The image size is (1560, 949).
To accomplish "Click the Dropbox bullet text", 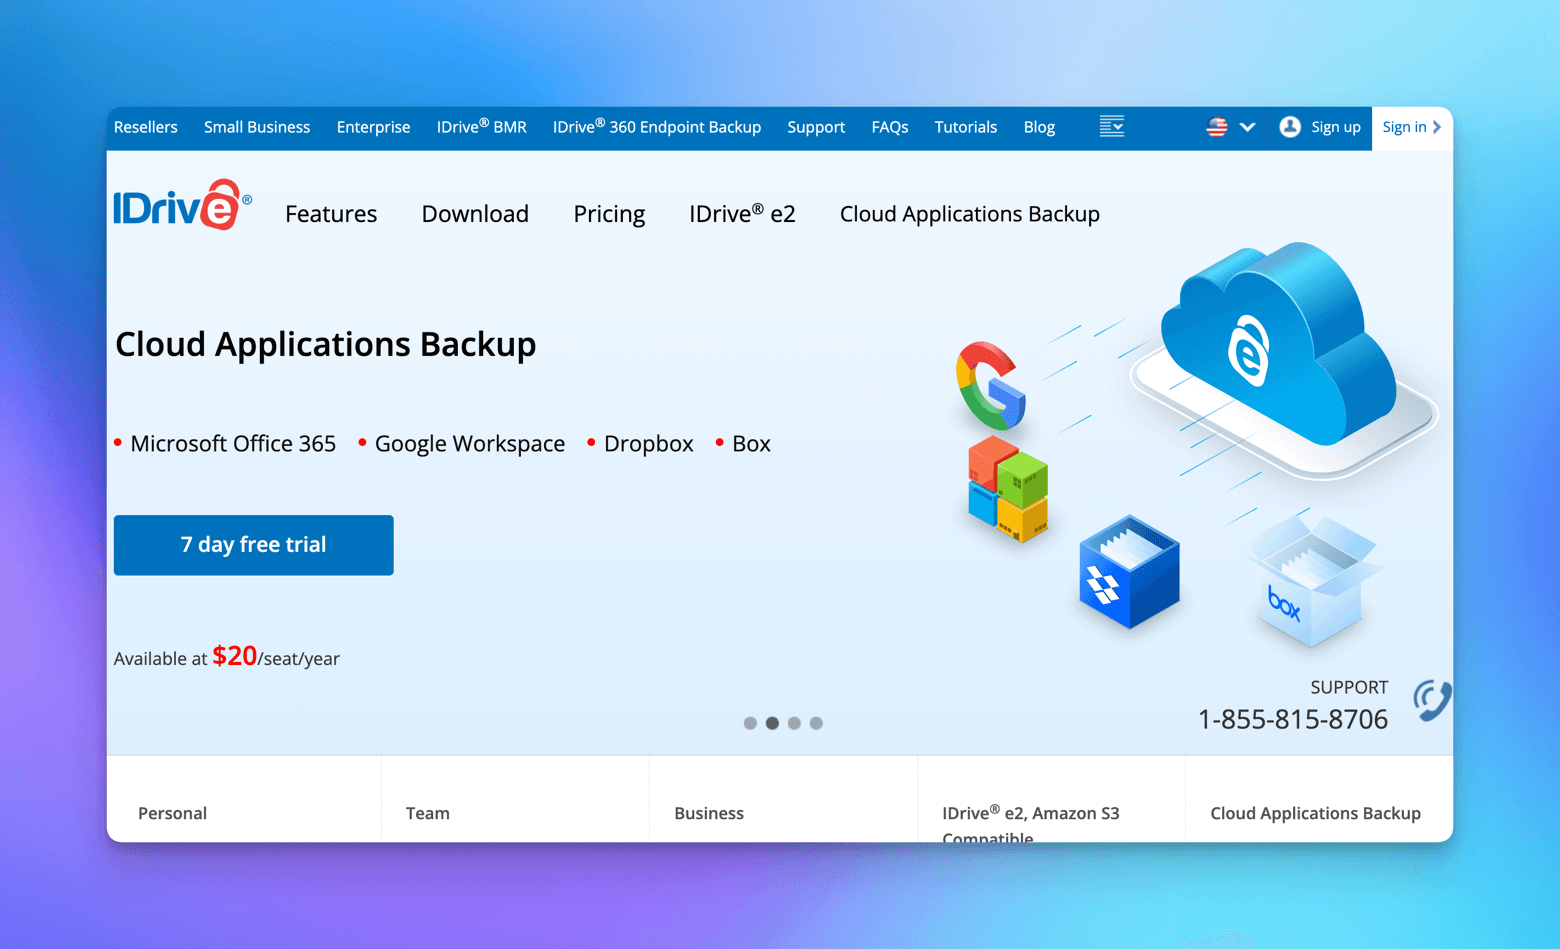I will click(649, 444).
